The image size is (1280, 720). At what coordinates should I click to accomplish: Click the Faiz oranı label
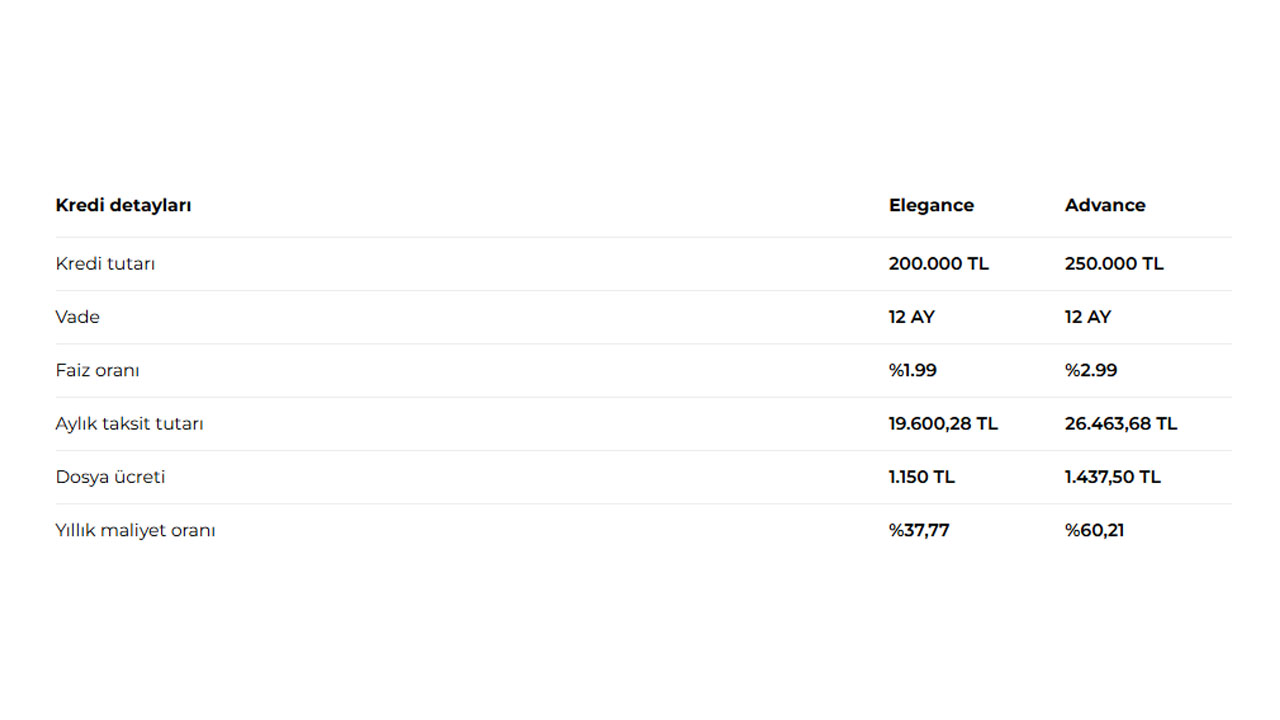pyautogui.click(x=97, y=370)
